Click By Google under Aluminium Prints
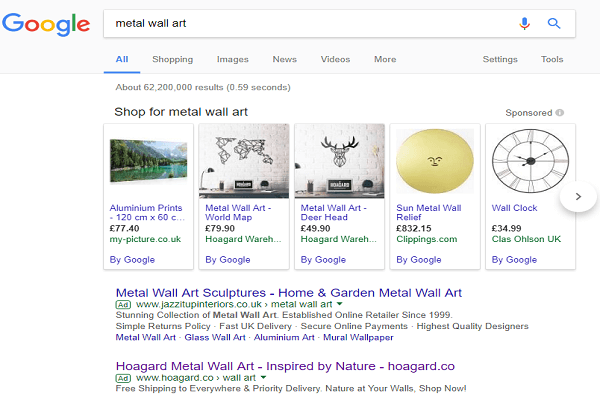This screenshot has width=600, height=400. pos(132,260)
